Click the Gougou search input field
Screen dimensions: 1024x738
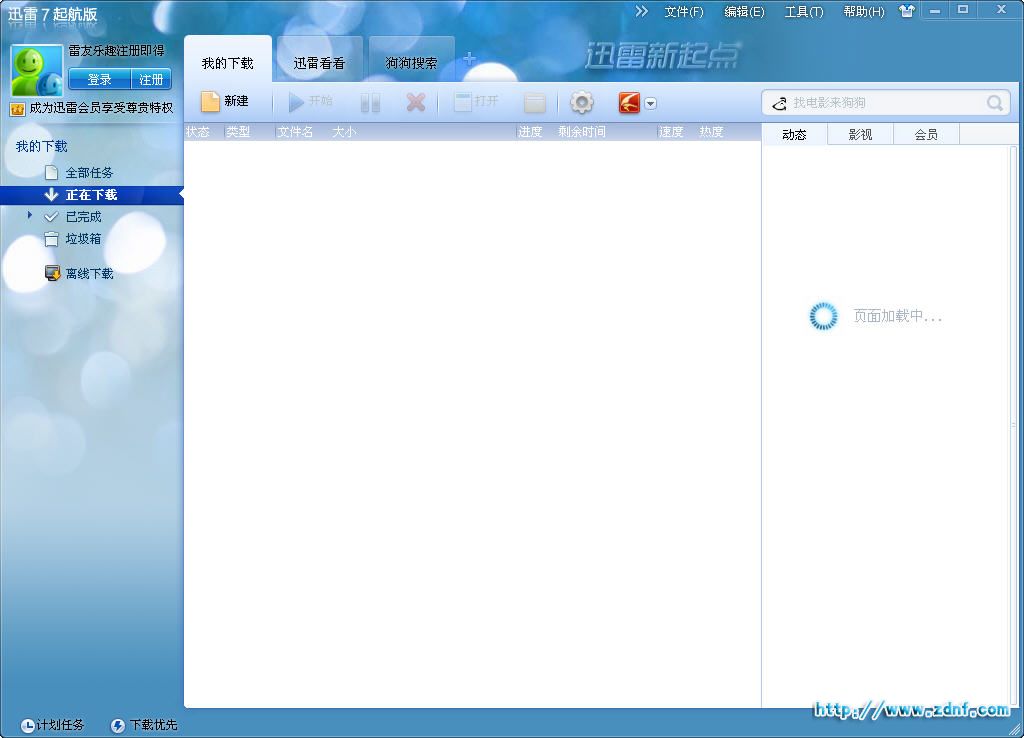pos(886,103)
